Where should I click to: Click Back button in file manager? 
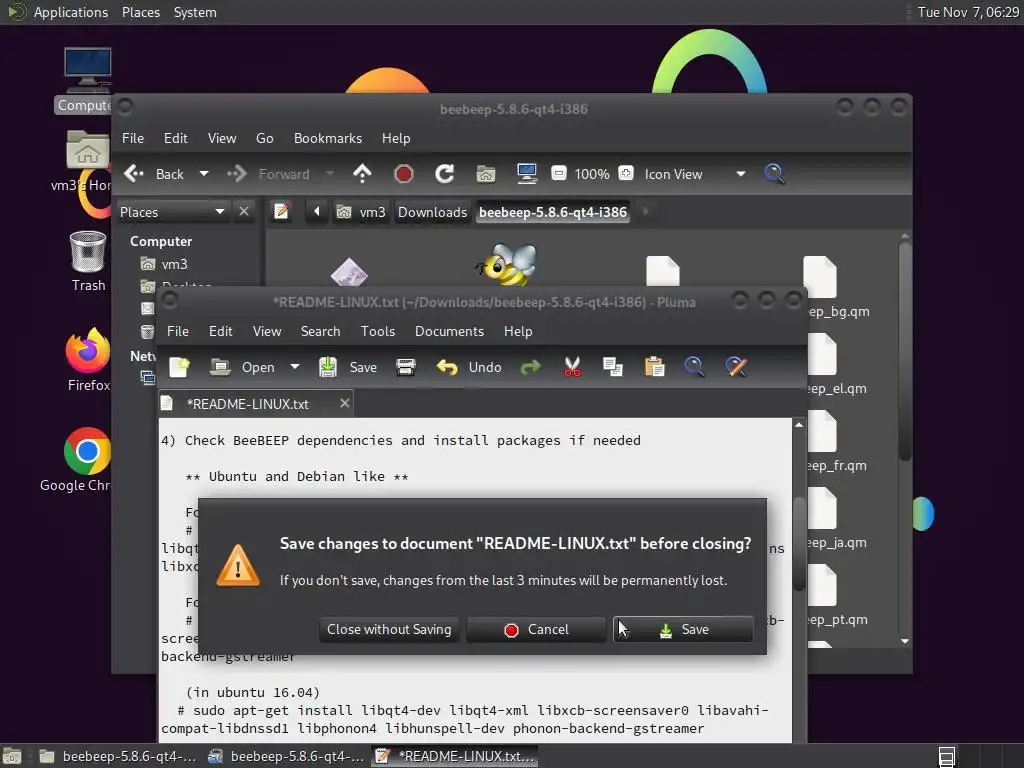click(x=154, y=174)
